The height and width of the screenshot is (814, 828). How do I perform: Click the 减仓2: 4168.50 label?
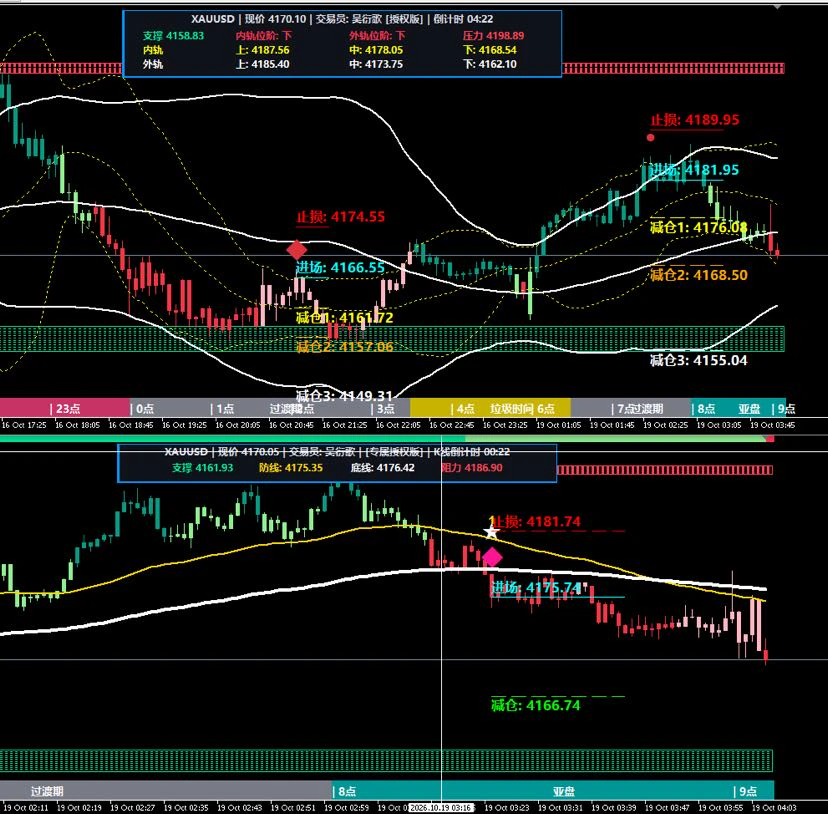point(699,275)
